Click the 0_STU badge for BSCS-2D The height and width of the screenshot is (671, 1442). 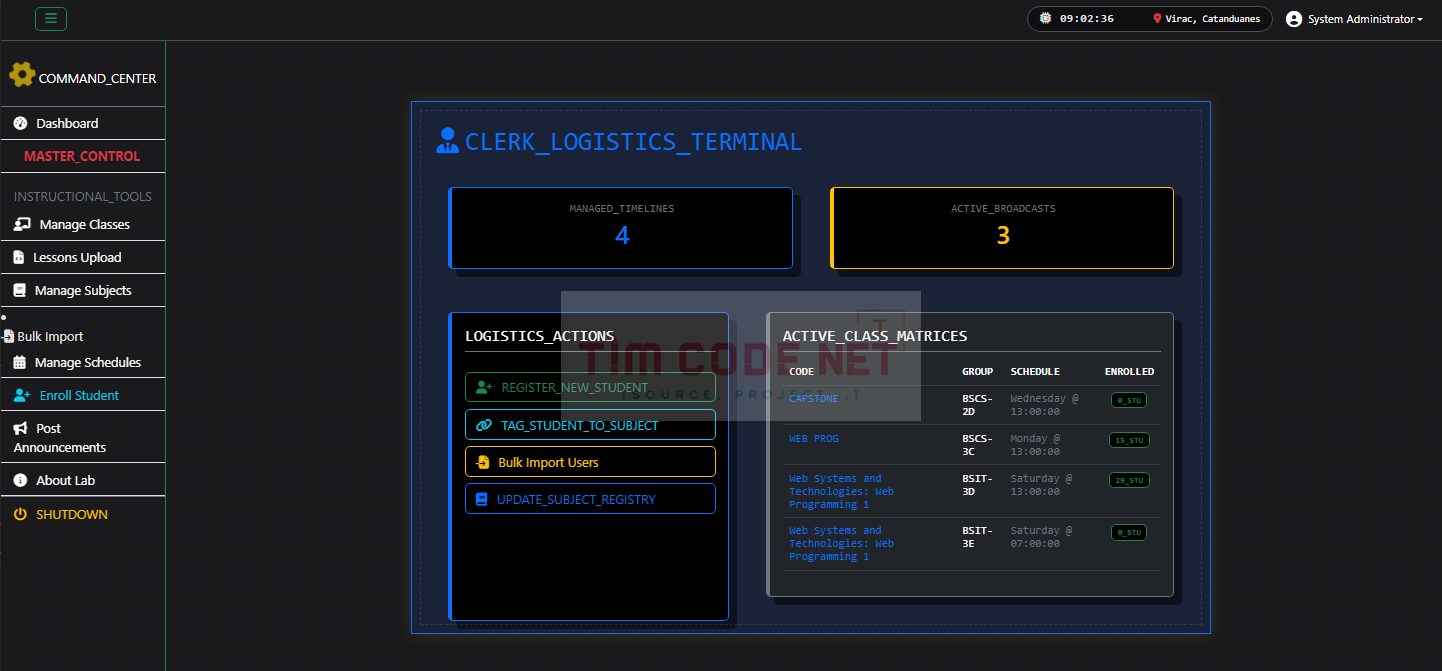click(x=1129, y=400)
